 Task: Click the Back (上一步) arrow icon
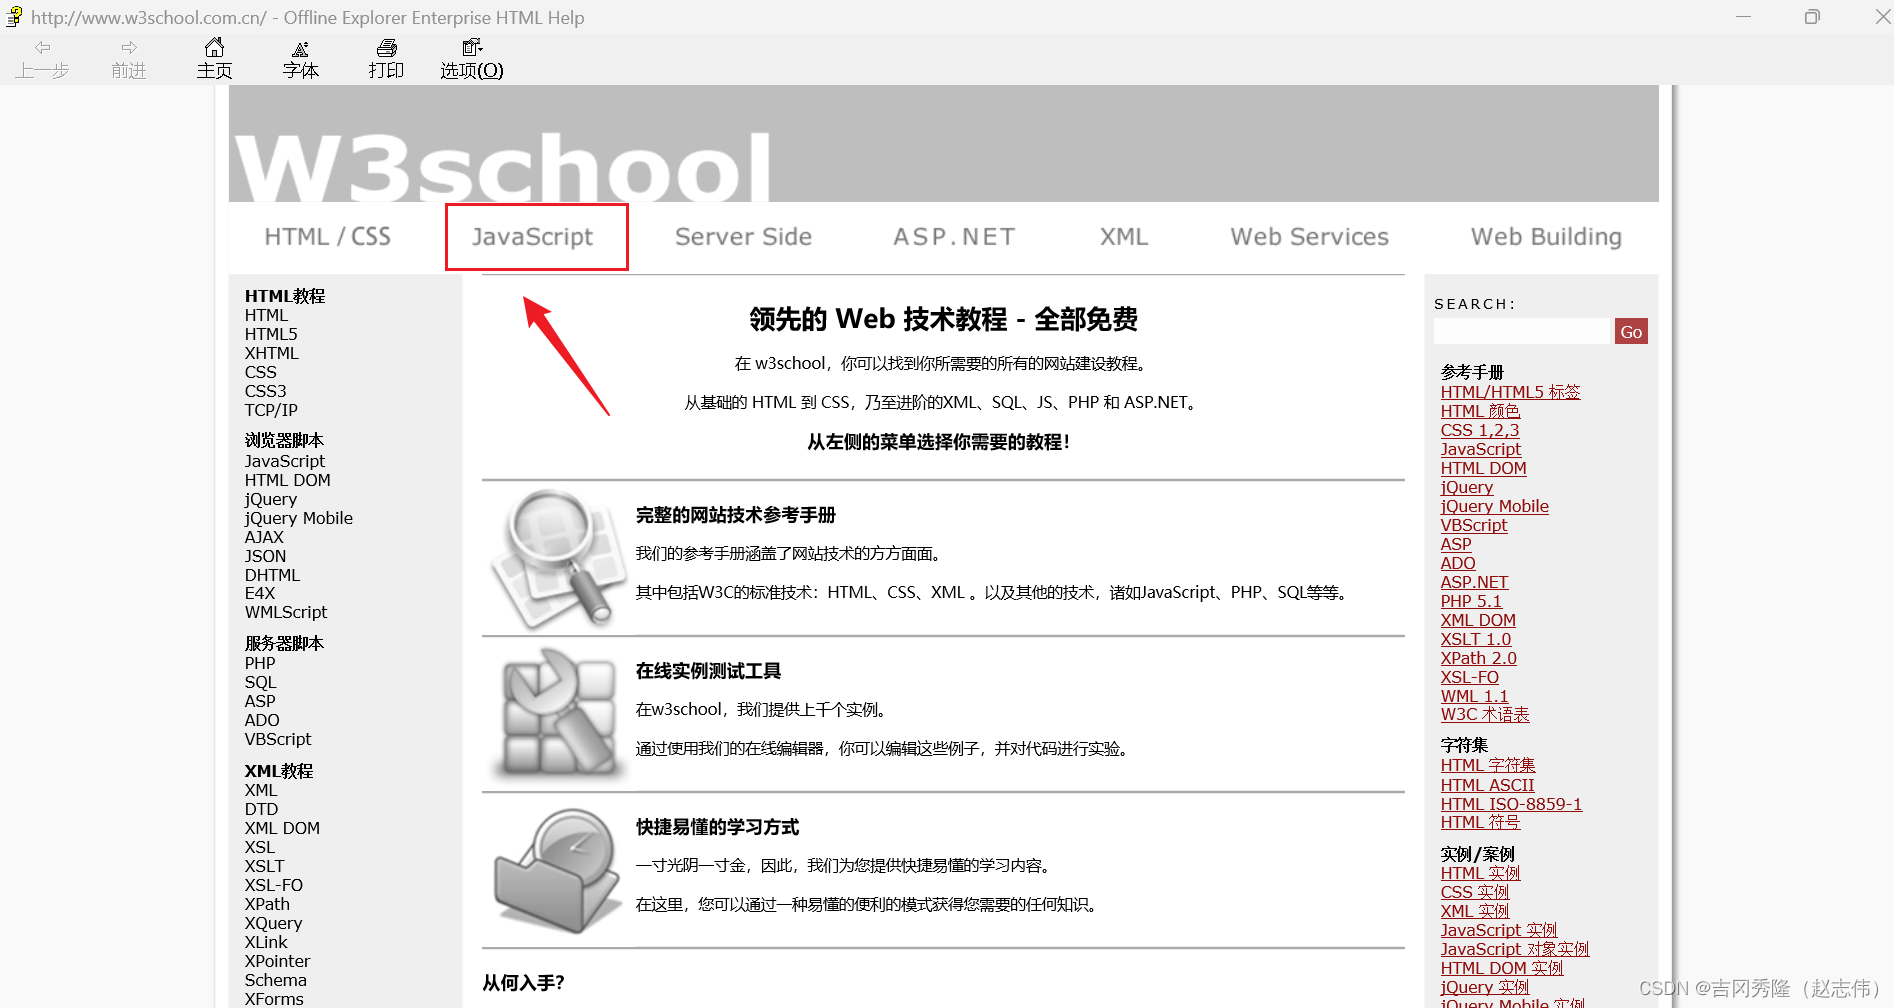(x=43, y=47)
